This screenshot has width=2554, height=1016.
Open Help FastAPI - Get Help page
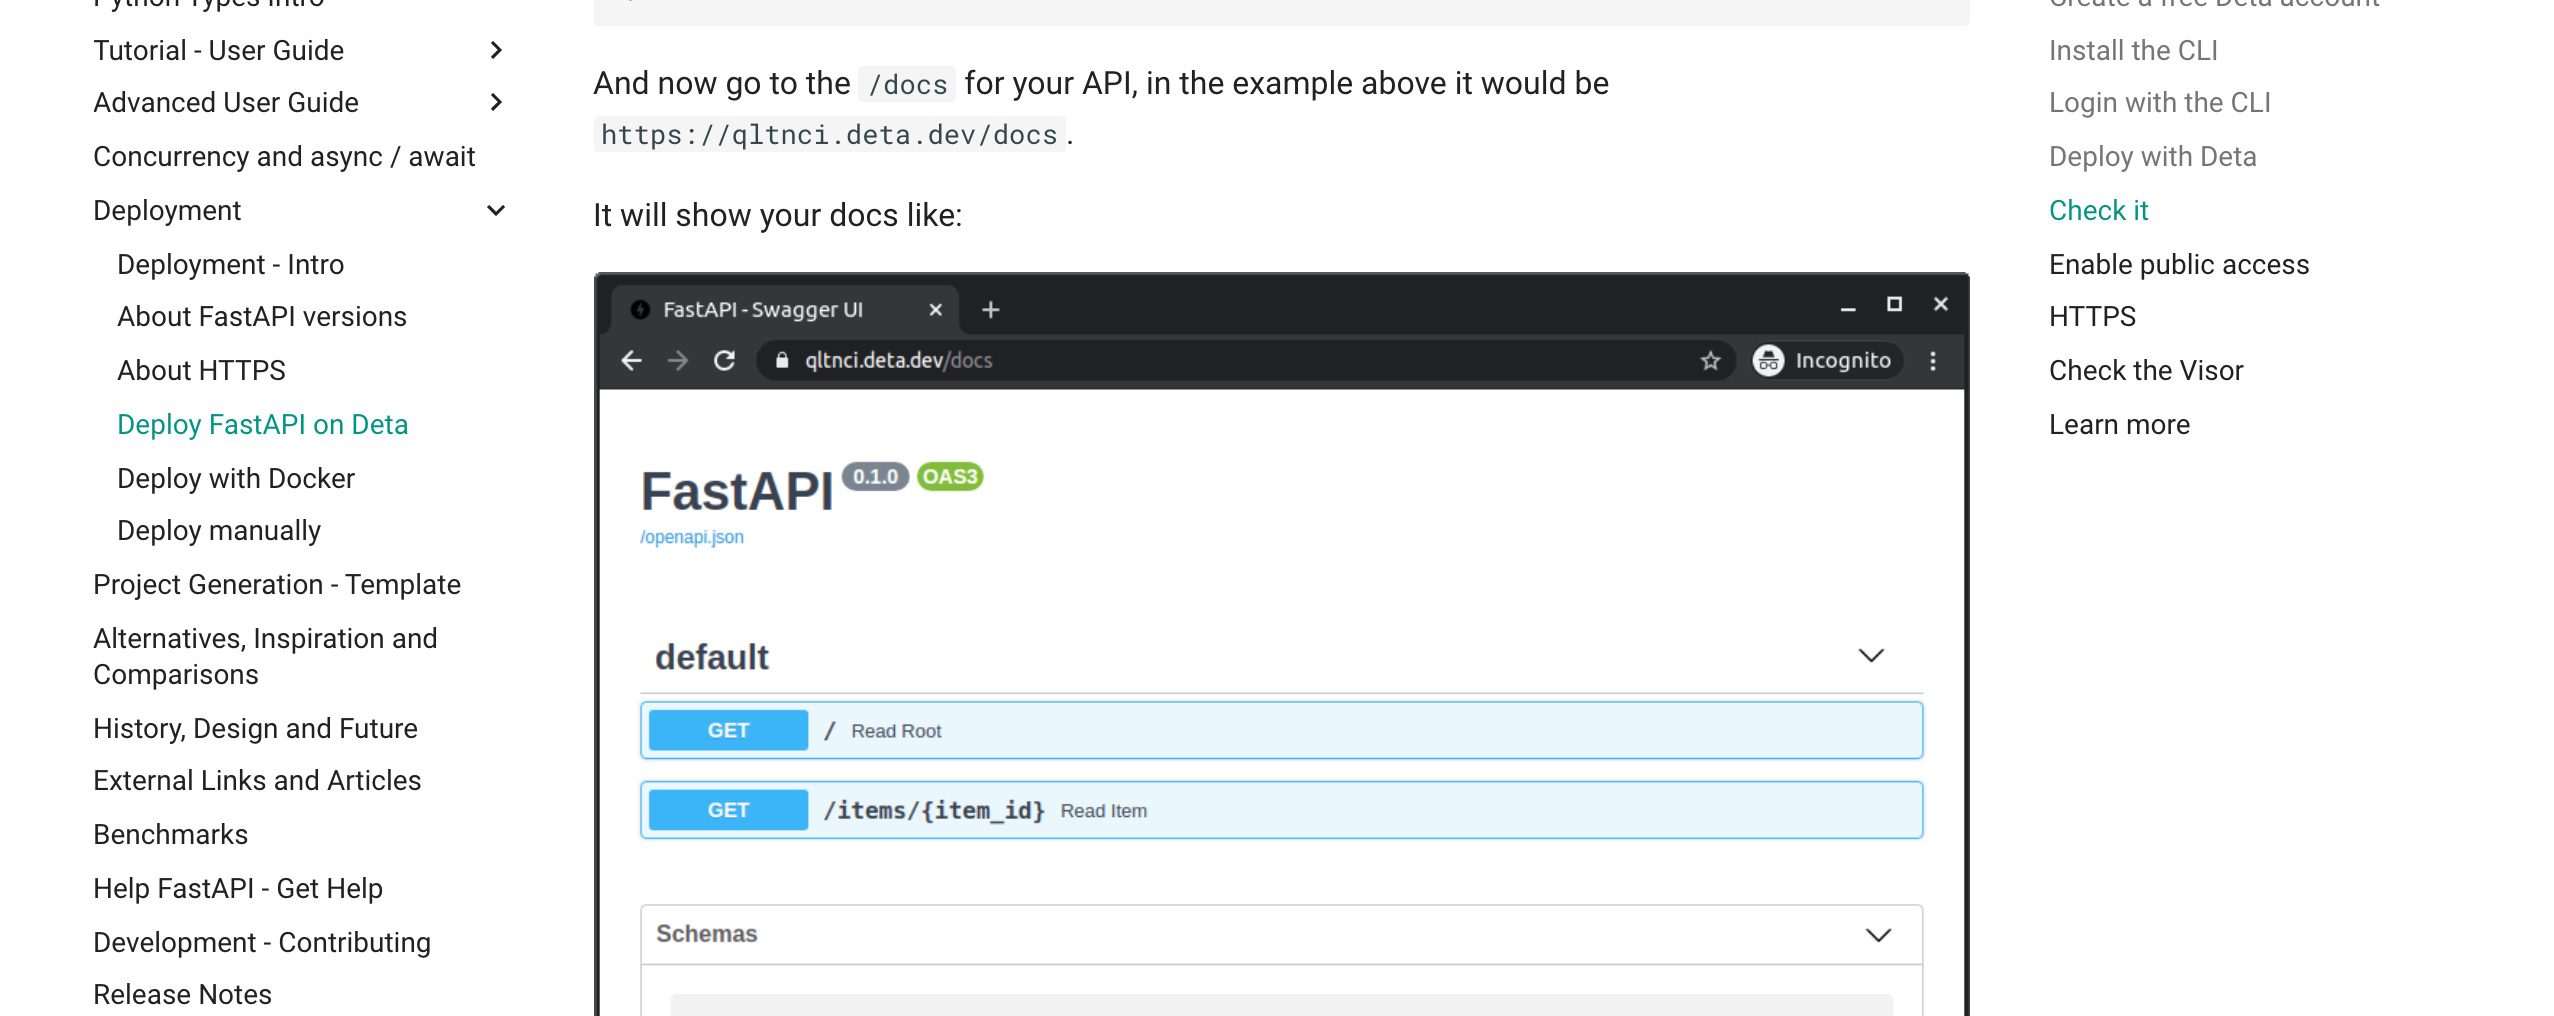(x=238, y=888)
